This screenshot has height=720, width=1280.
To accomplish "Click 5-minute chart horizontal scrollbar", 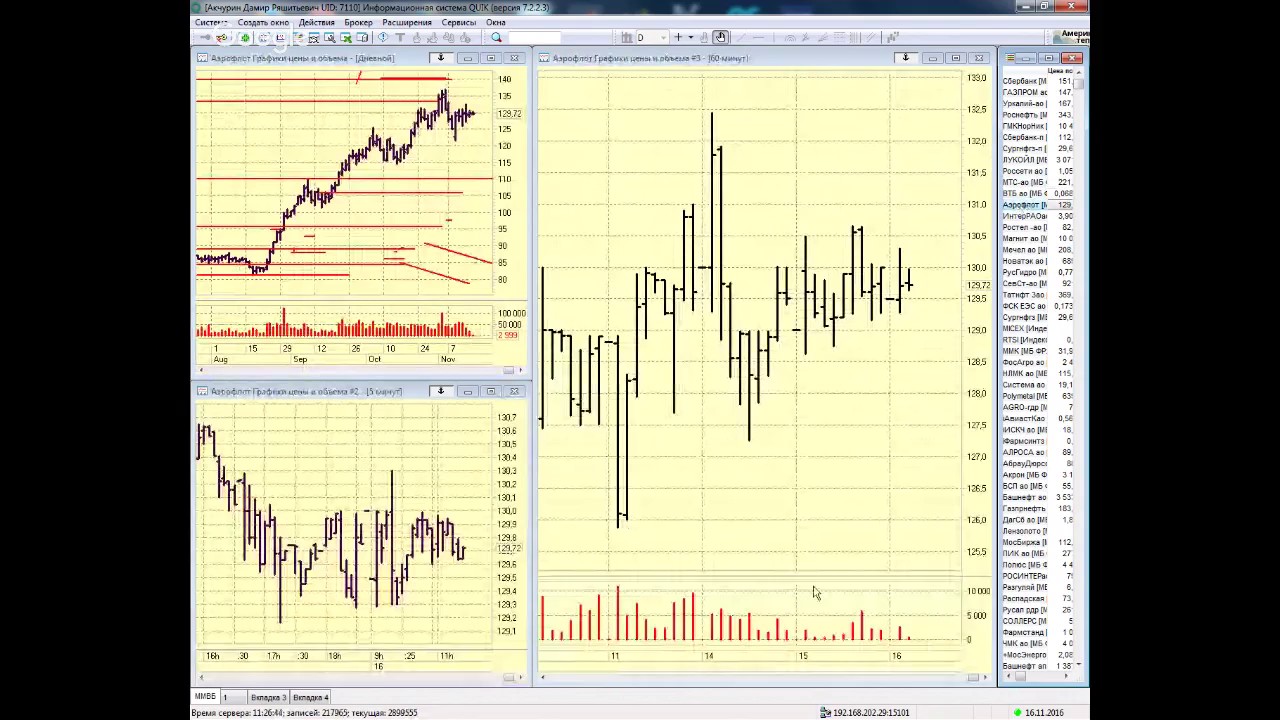I will (x=361, y=677).
